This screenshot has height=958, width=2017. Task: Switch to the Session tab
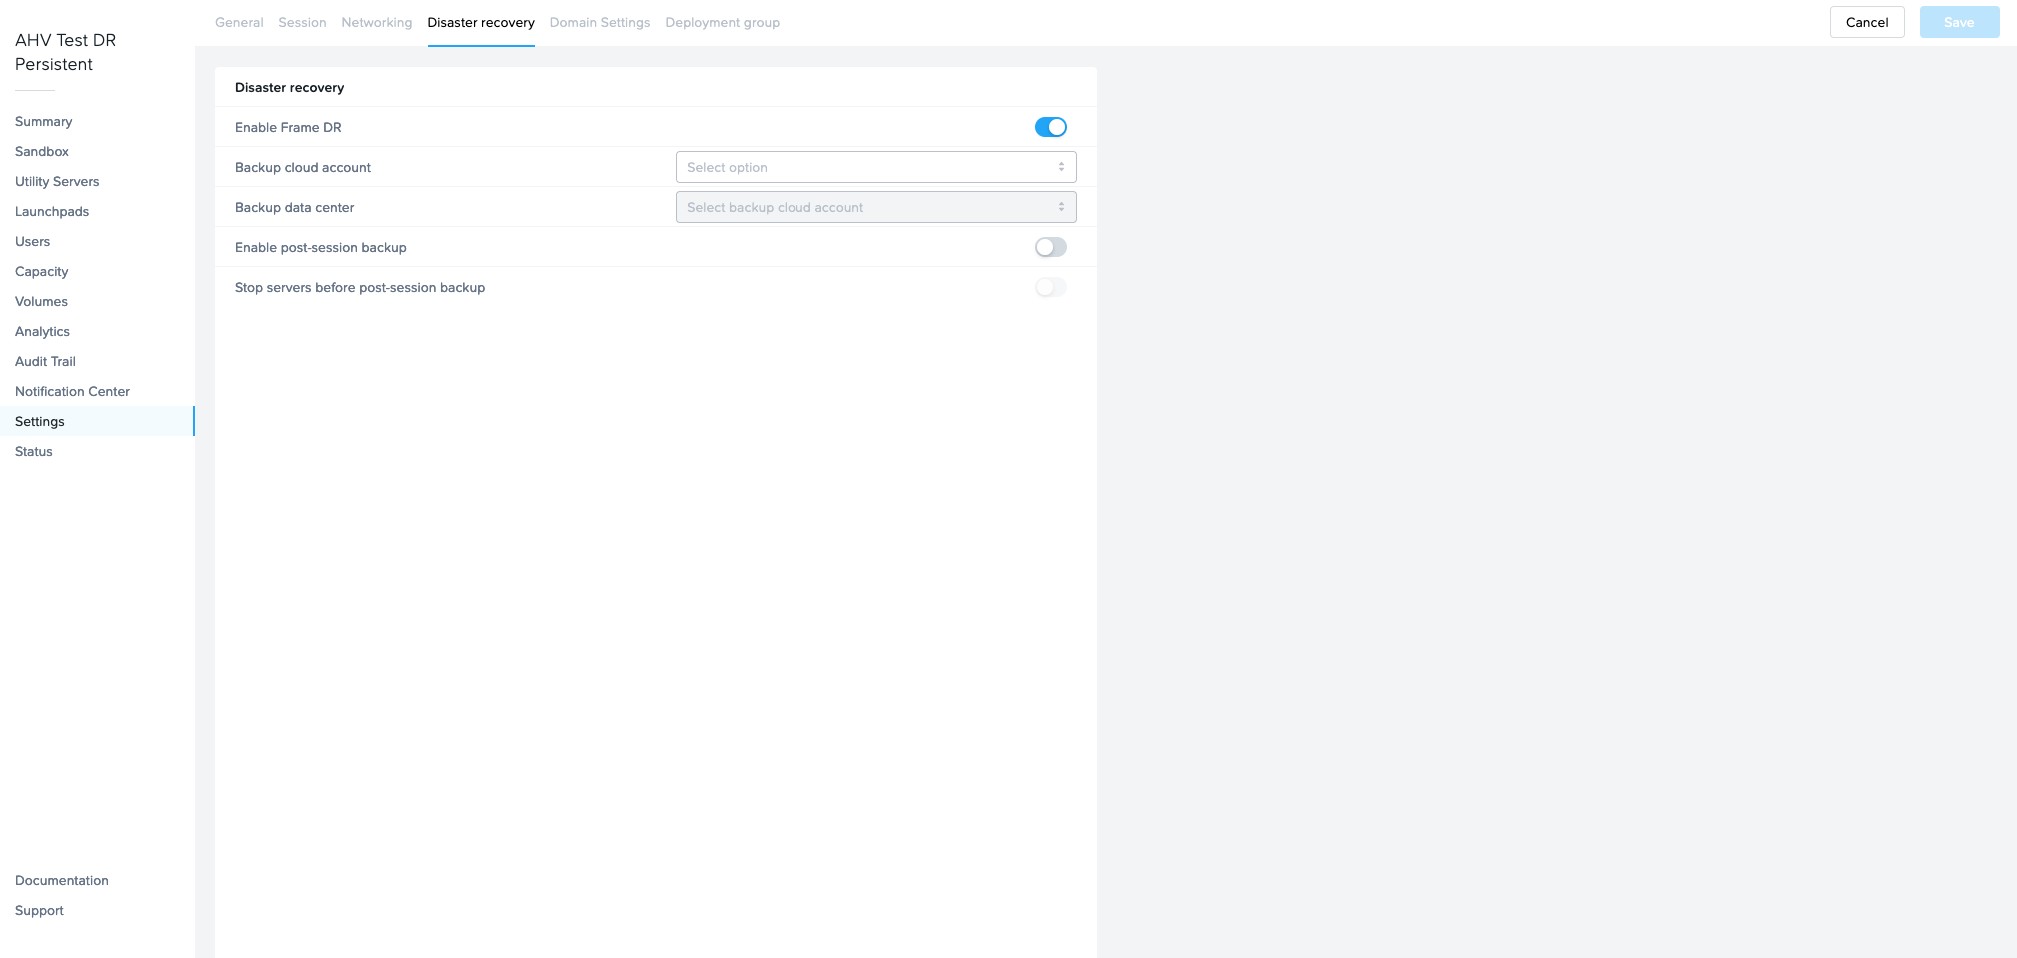coord(302,22)
